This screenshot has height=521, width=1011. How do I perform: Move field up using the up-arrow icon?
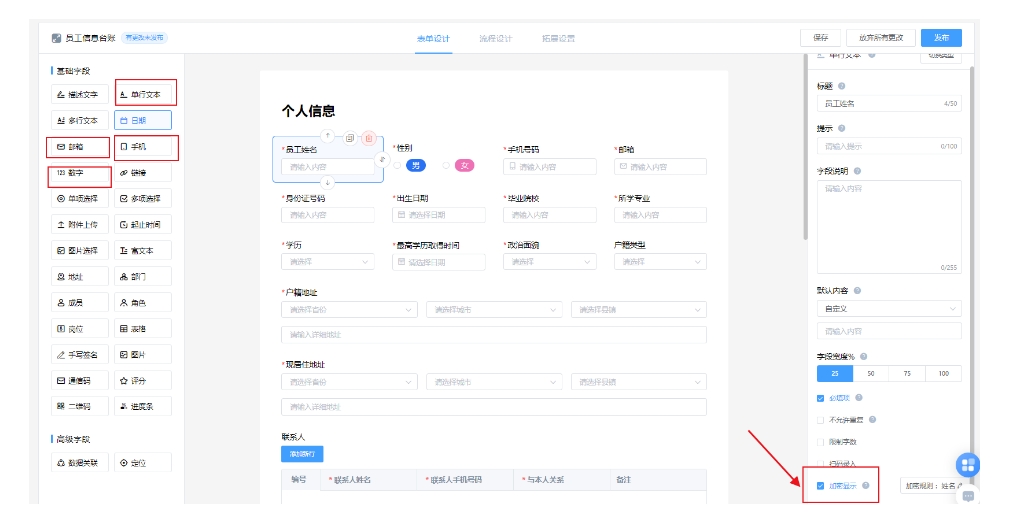[x=327, y=134]
